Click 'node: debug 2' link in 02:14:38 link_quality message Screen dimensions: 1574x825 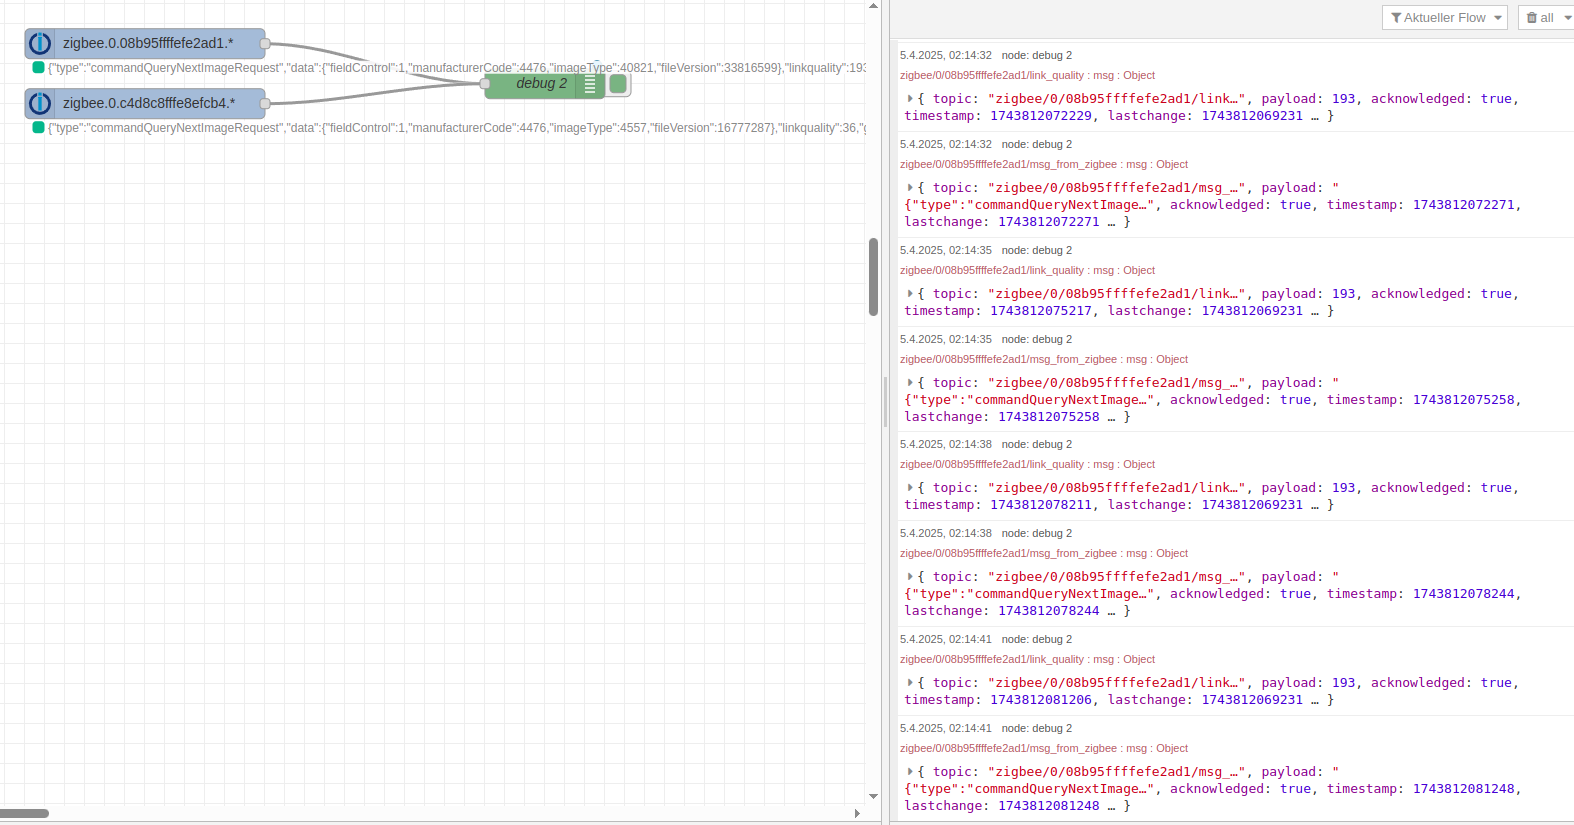1036,445
